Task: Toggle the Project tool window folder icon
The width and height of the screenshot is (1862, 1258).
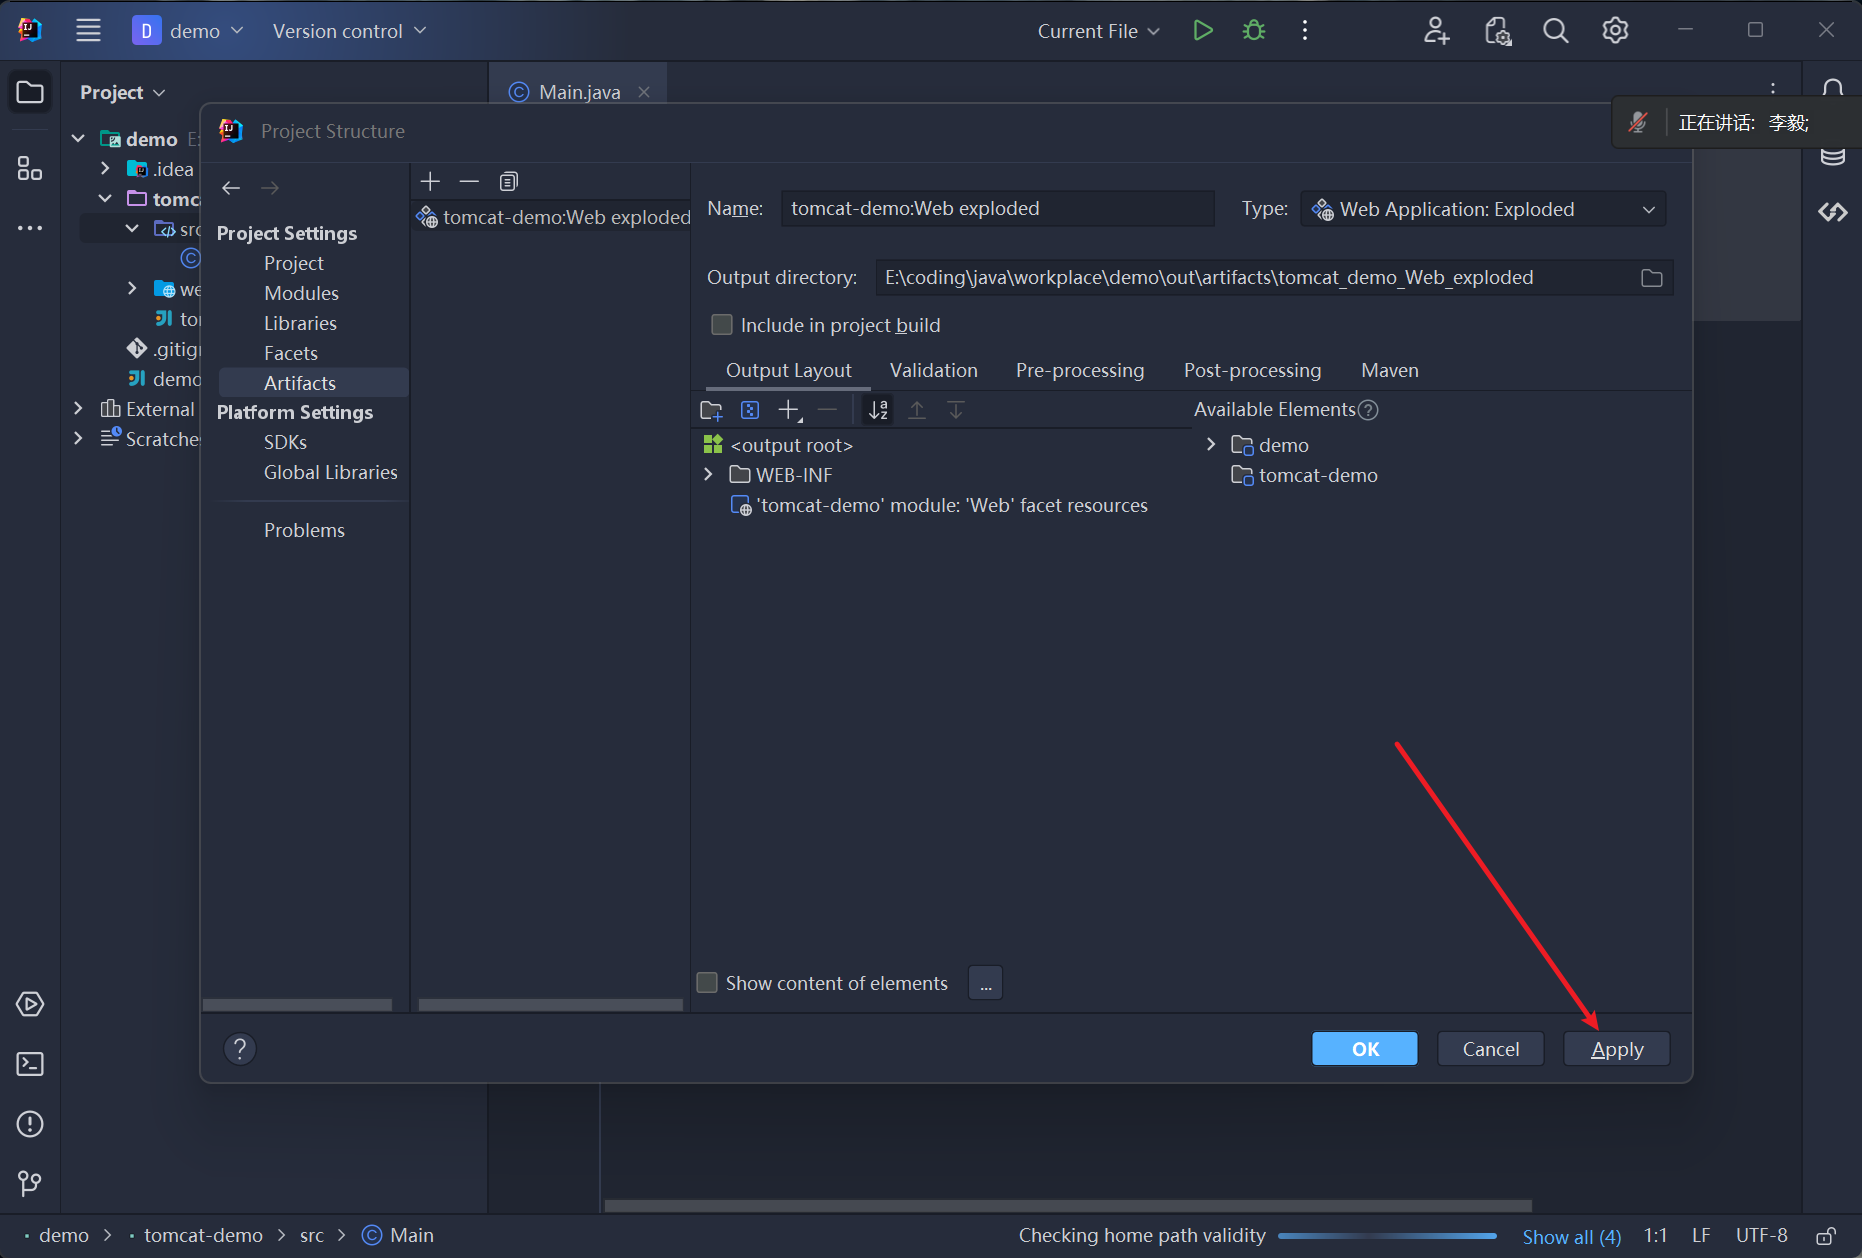Action: (30, 92)
